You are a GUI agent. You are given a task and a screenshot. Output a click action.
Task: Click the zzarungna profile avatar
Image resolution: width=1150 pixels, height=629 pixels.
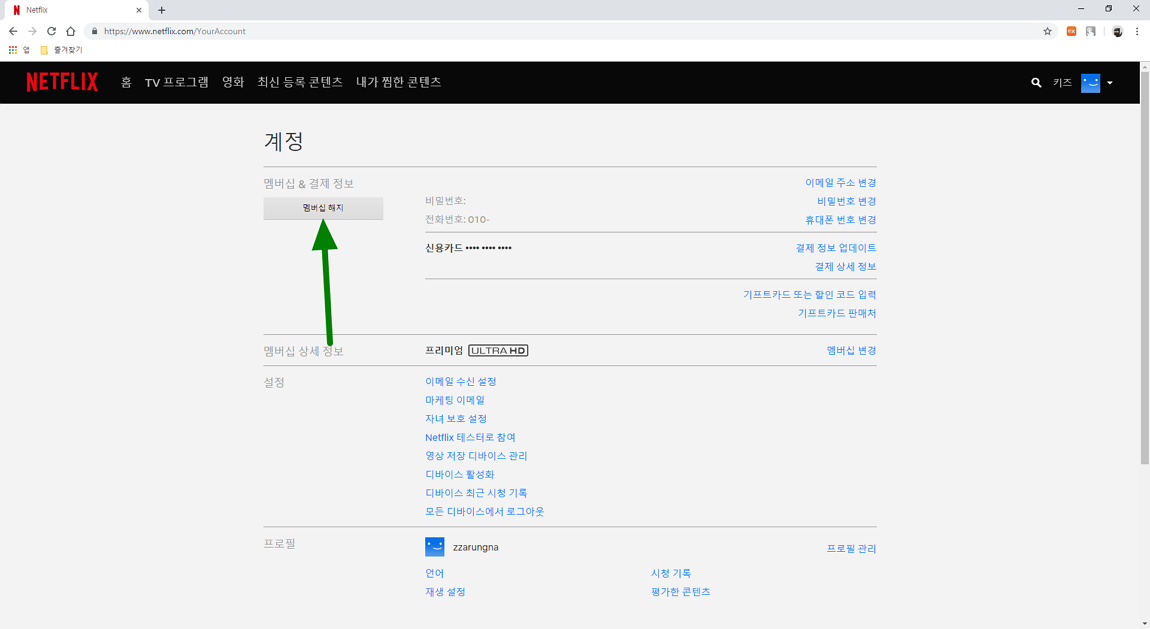coord(435,547)
